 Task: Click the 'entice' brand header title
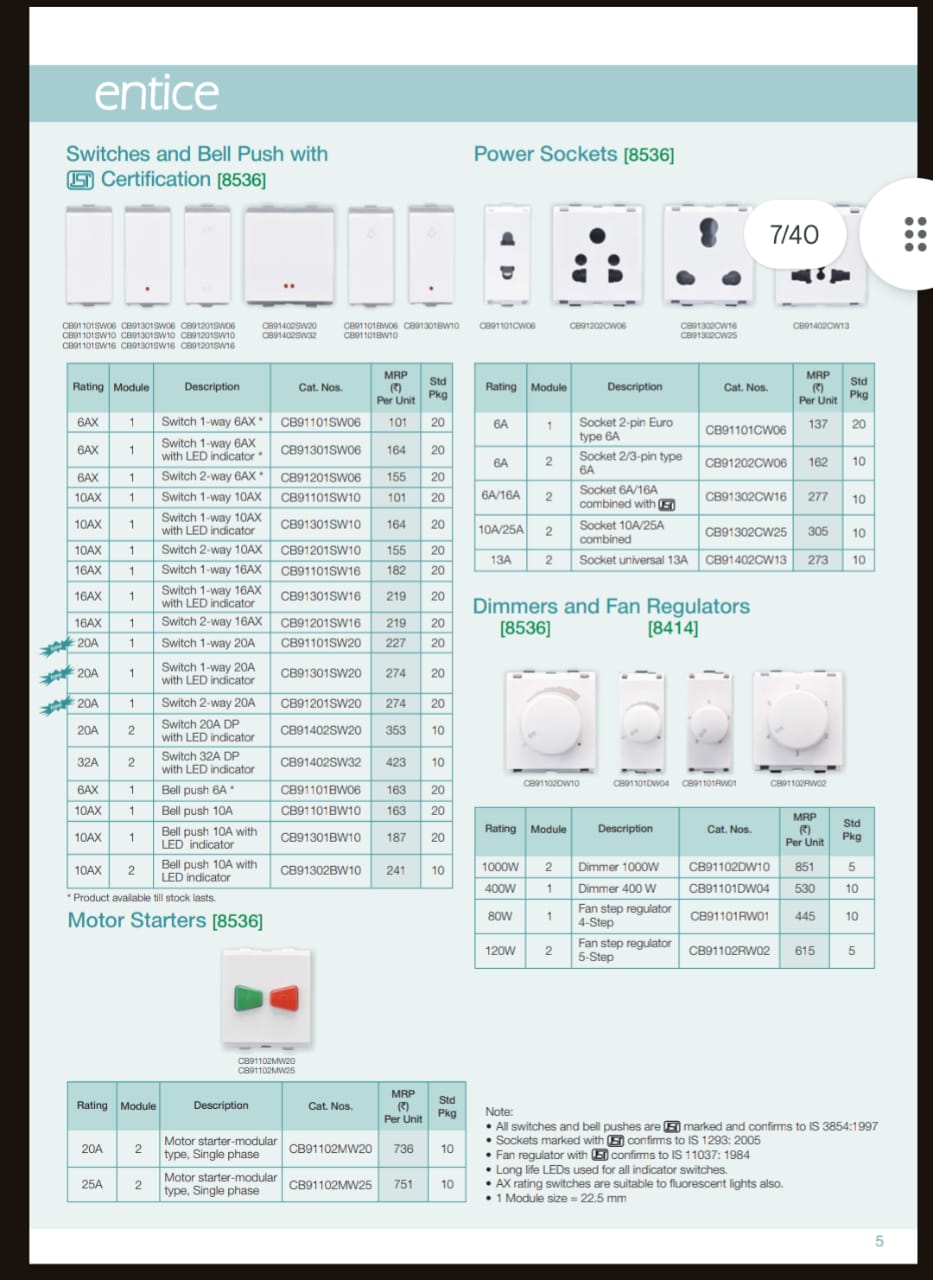point(156,94)
